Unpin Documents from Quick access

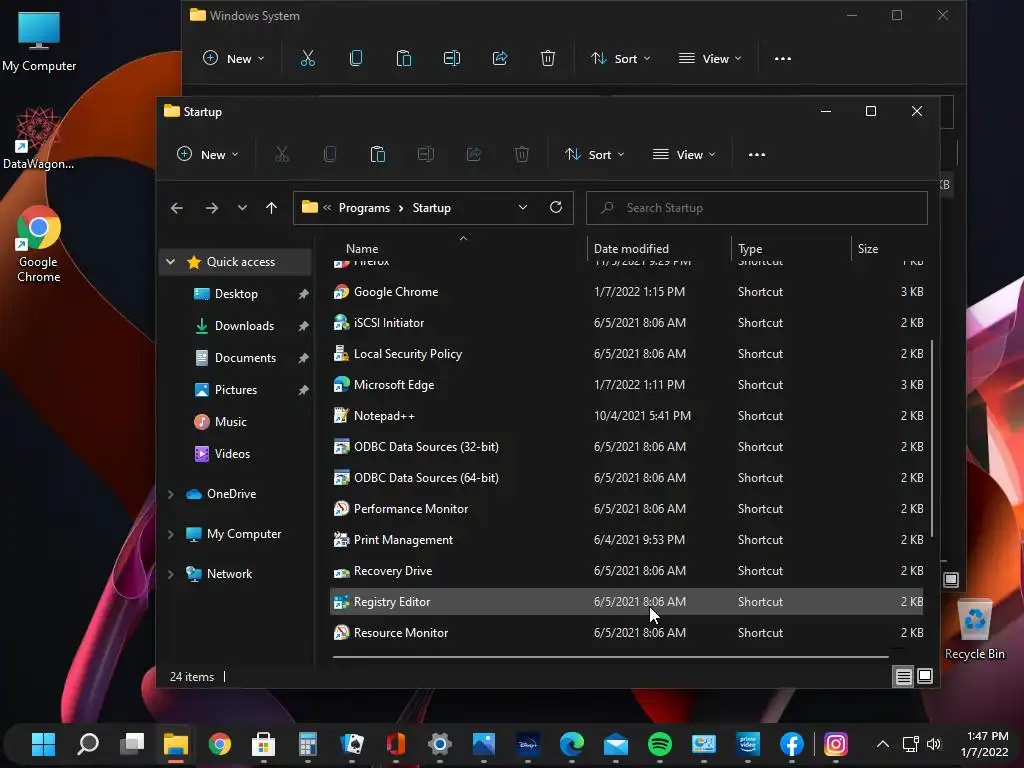pos(303,358)
